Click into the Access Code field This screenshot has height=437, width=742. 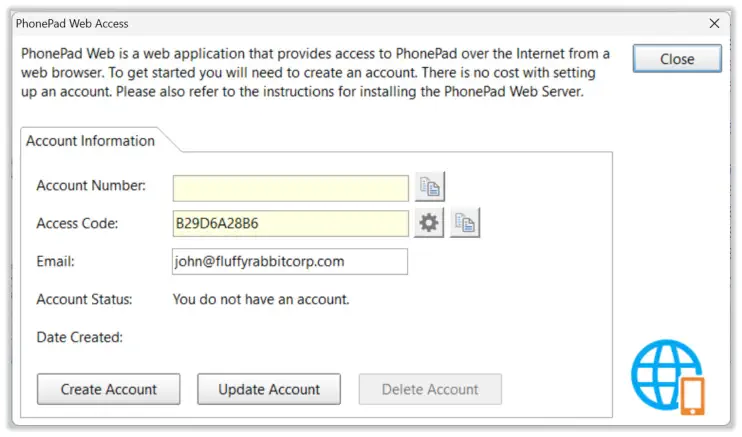[x=291, y=223]
